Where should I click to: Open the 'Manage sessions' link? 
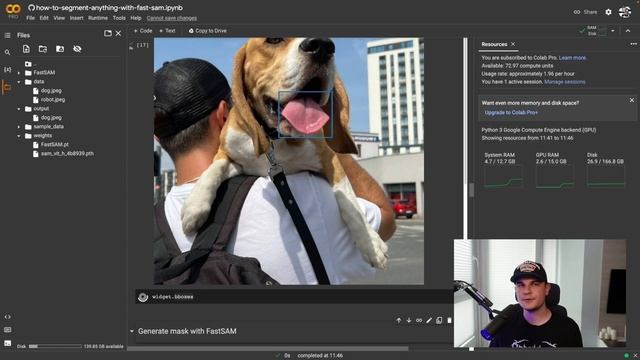565,82
